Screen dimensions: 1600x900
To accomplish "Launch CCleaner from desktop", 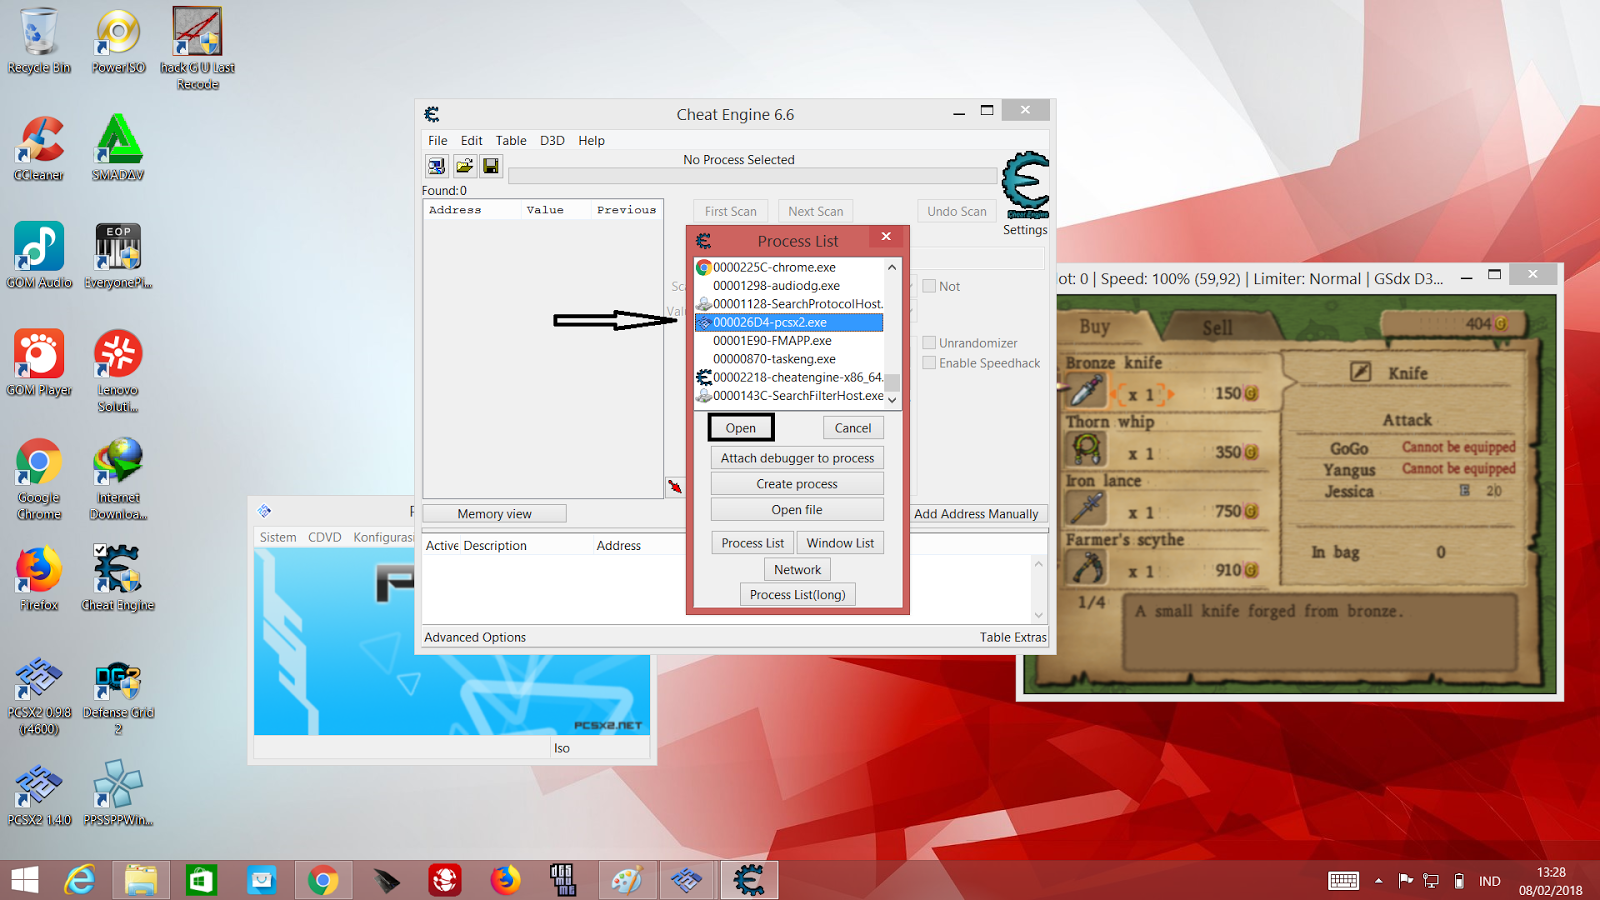I will (x=39, y=148).
